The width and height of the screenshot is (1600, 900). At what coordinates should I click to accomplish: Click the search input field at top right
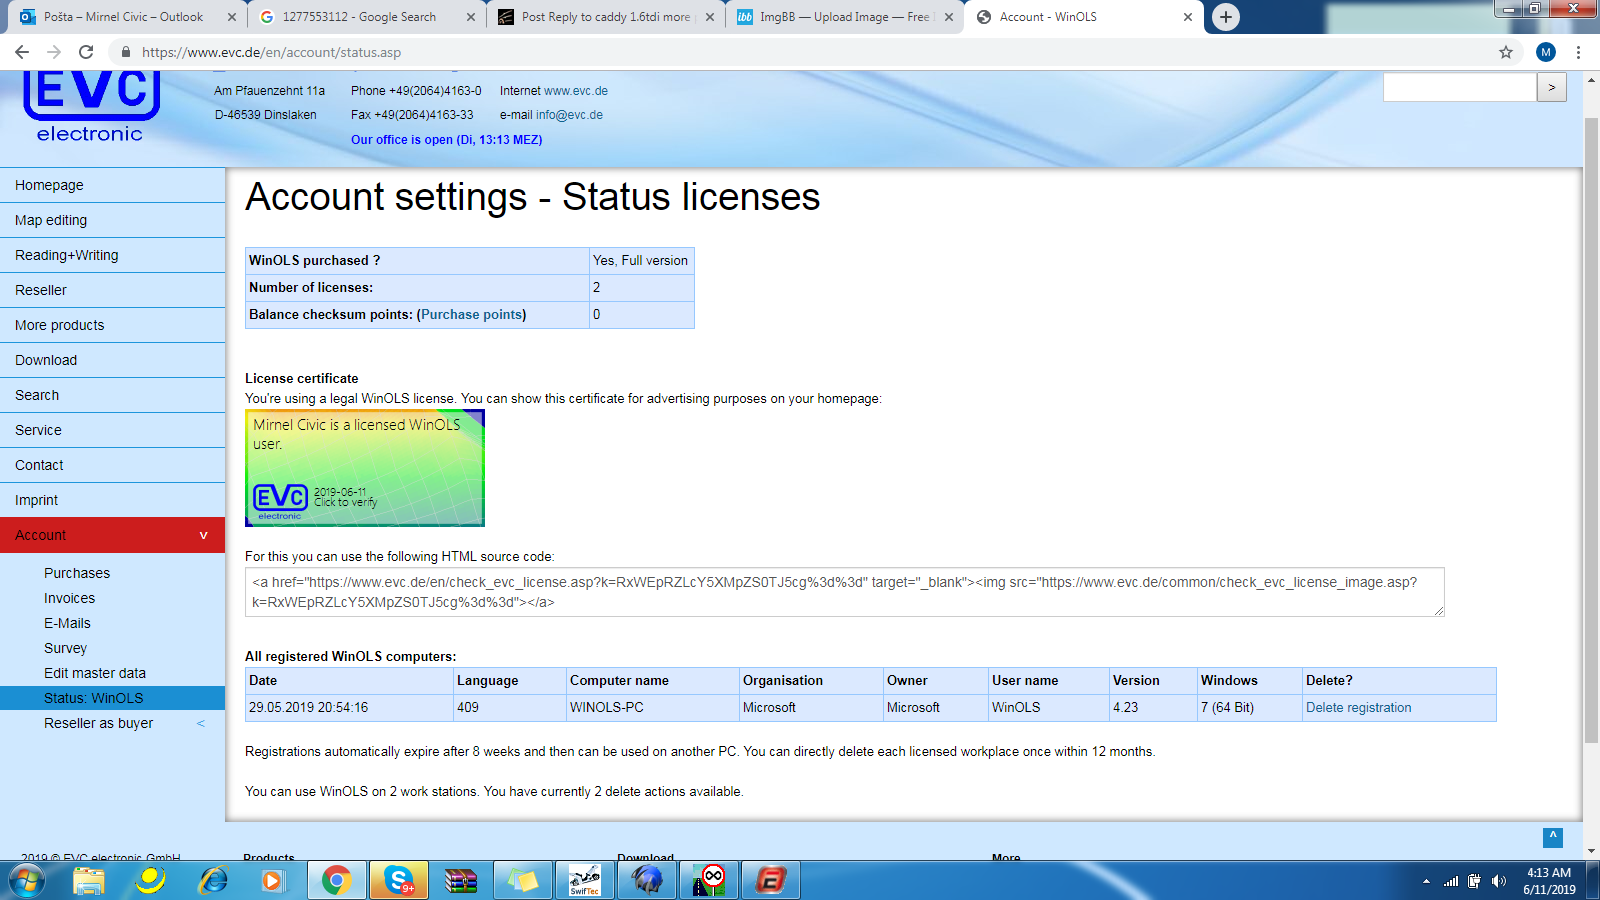point(1460,88)
